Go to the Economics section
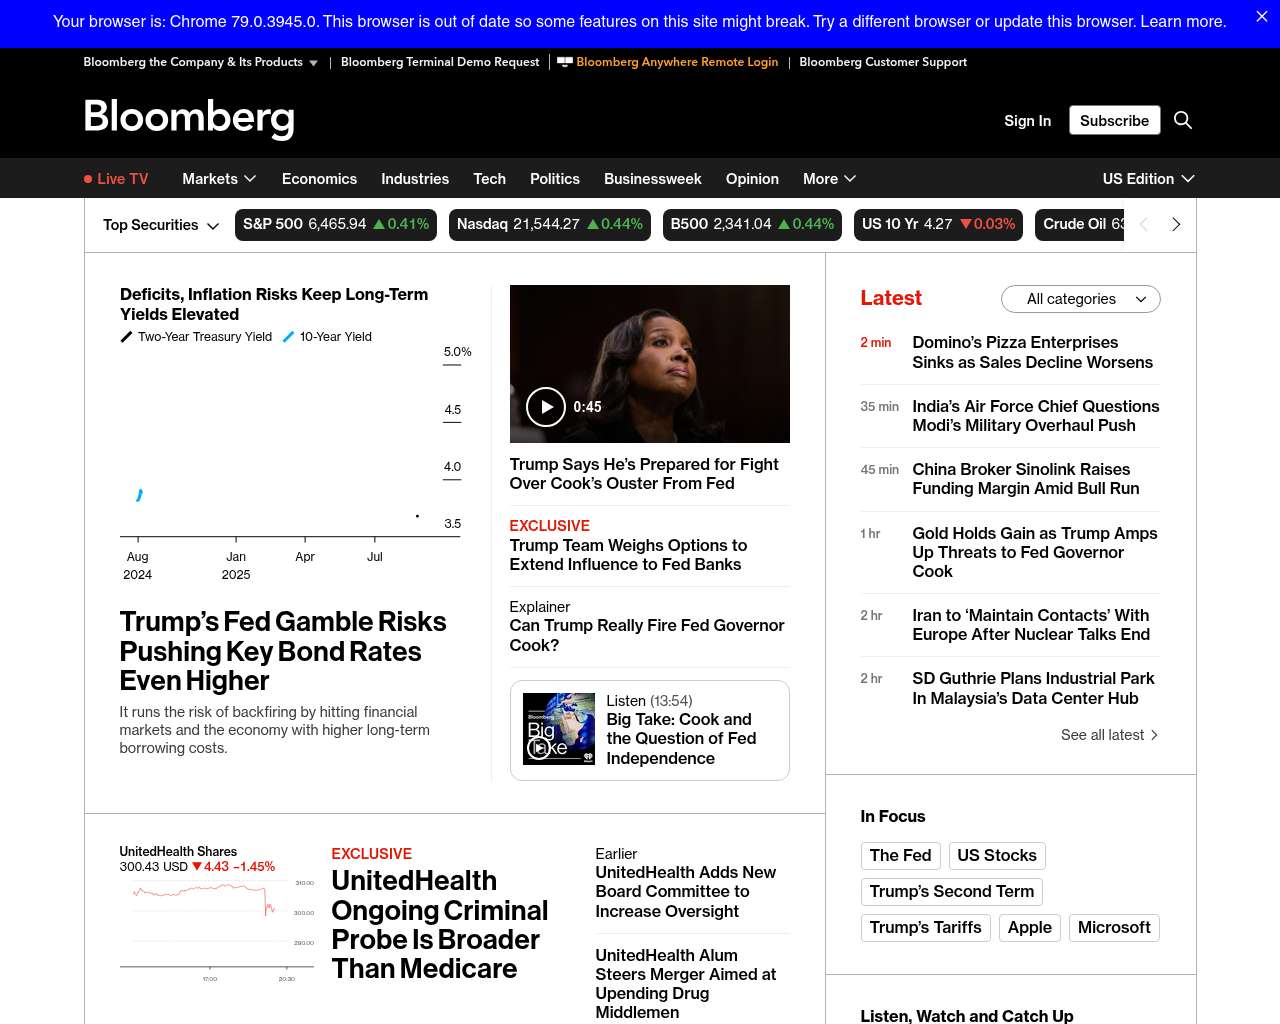This screenshot has height=1024, width=1280. [x=319, y=179]
